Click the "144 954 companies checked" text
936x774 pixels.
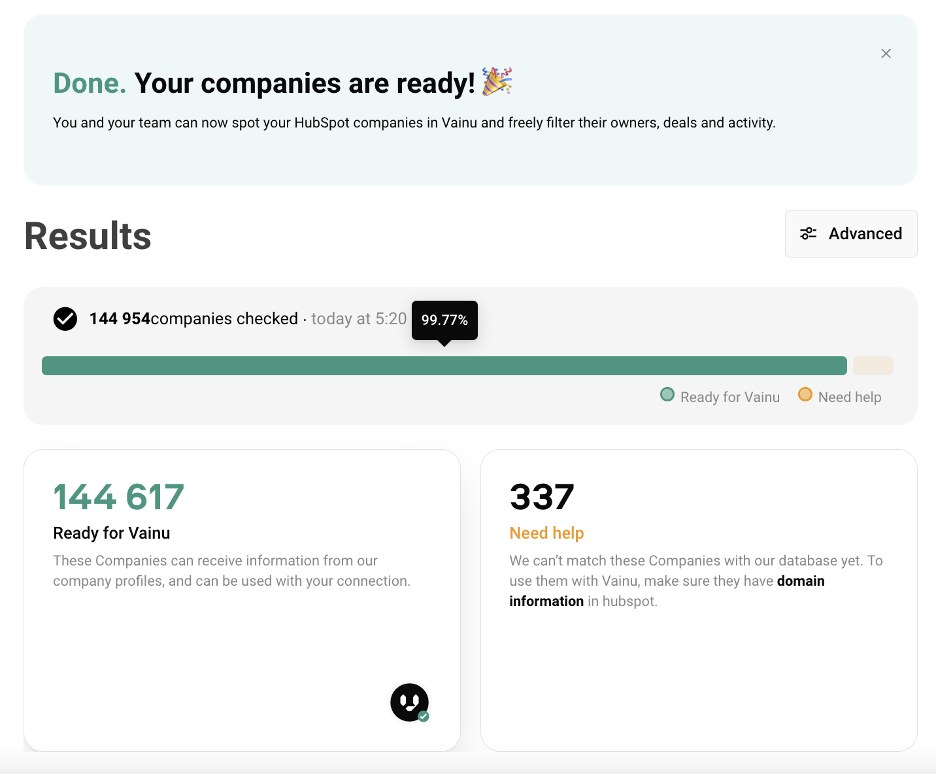click(x=194, y=319)
